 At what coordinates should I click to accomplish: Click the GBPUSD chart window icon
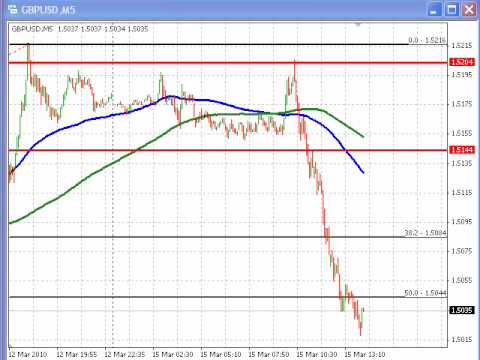[x=12, y=9]
